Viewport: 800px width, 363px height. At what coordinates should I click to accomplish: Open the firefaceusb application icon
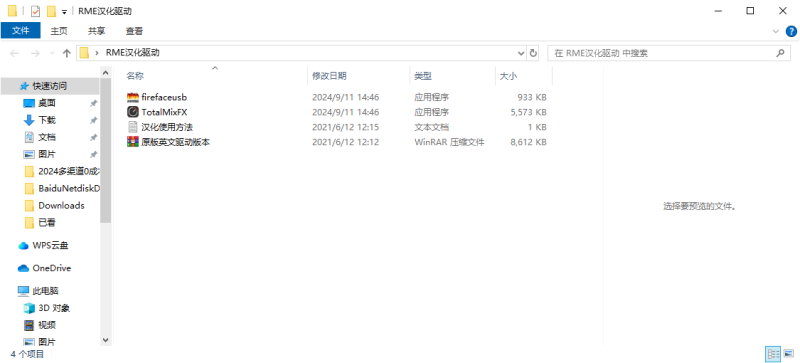coord(133,97)
